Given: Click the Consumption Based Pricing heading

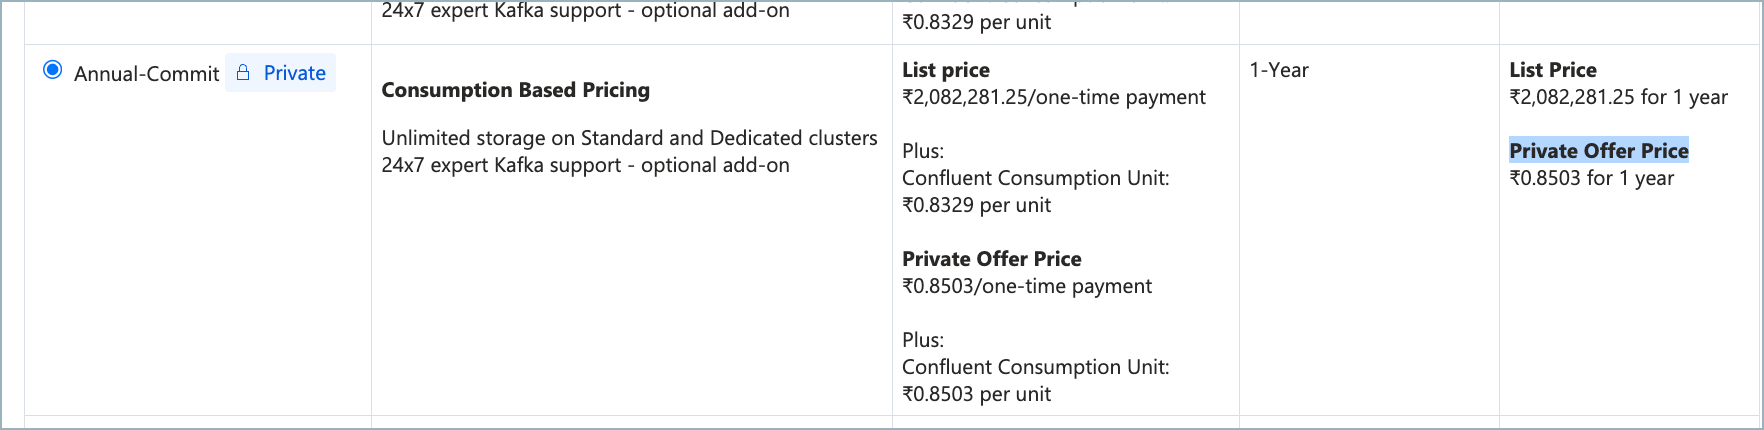Looking at the screenshot, I should pyautogui.click(x=515, y=90).
